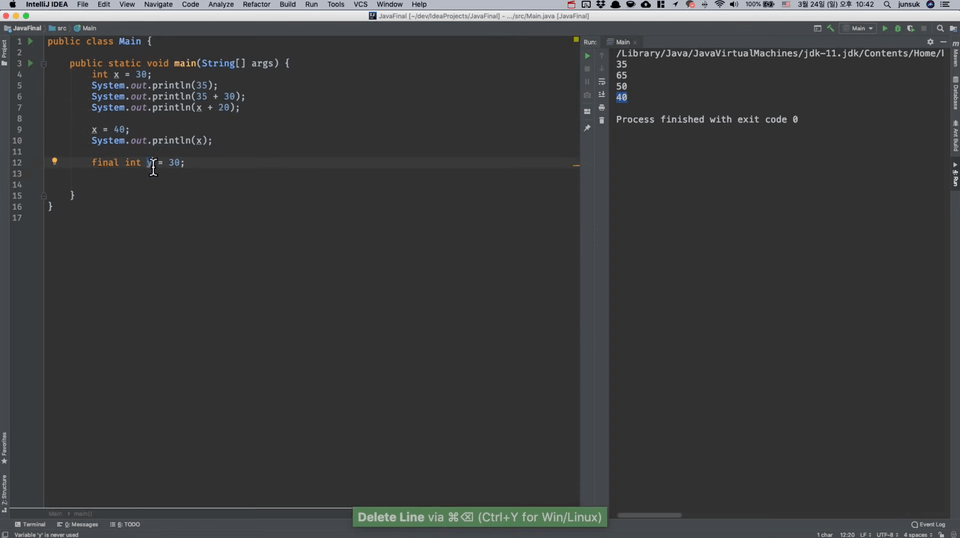Clear all console output with trash icon

click(601, 121)
